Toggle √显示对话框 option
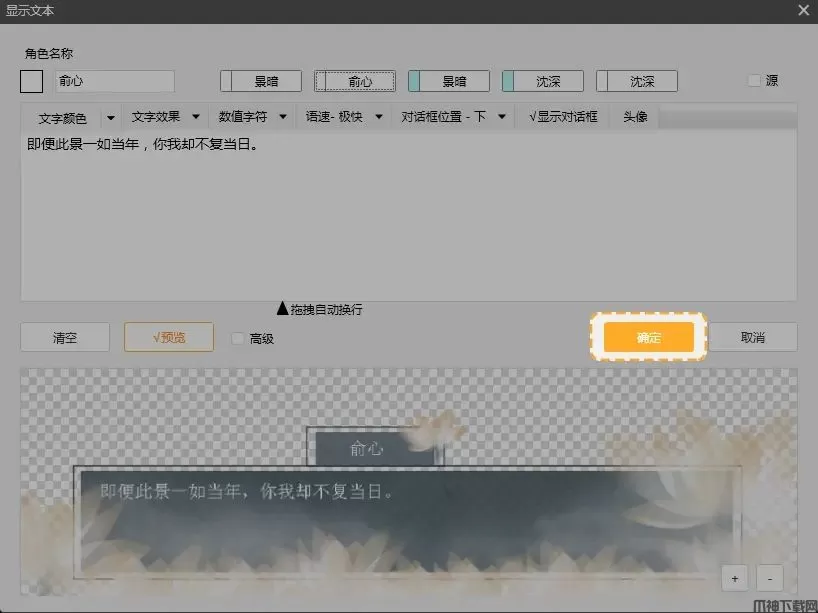This screenshot has width=818, height=613. coord(563,117)
